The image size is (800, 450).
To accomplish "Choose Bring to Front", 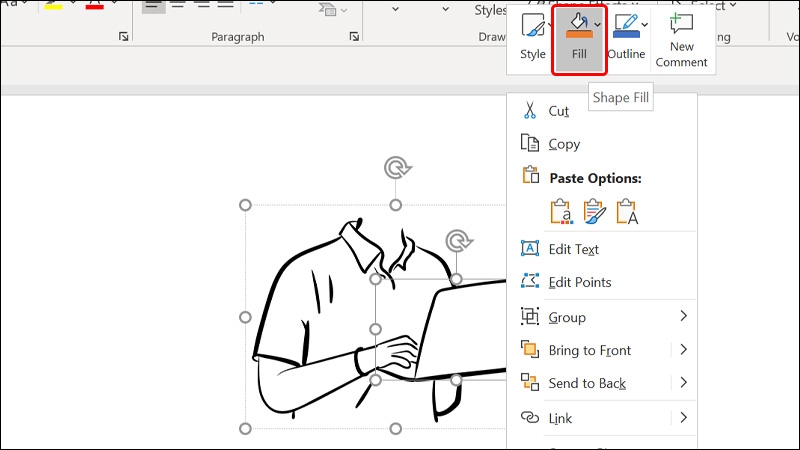I will pos(590,351).
